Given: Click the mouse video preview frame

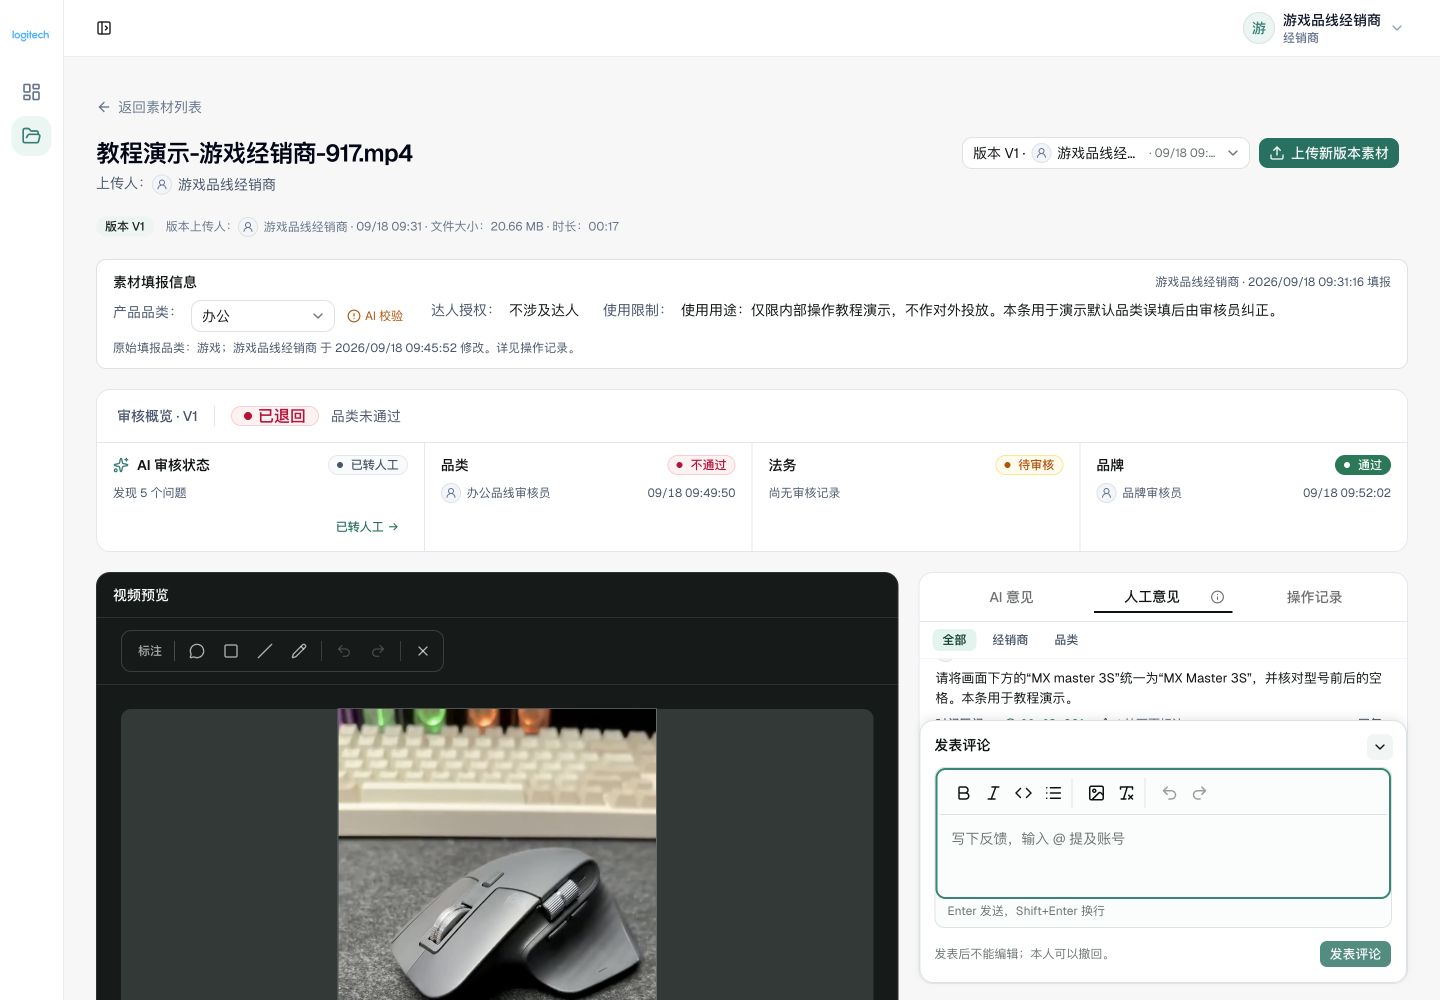Looking at the screenshot, I should point(497,855).
